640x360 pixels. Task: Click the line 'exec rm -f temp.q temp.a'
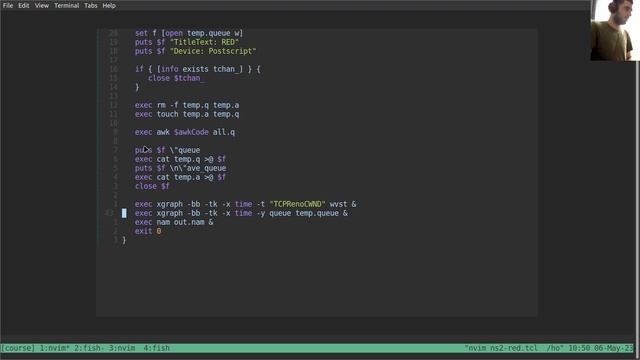click(187, 105)
